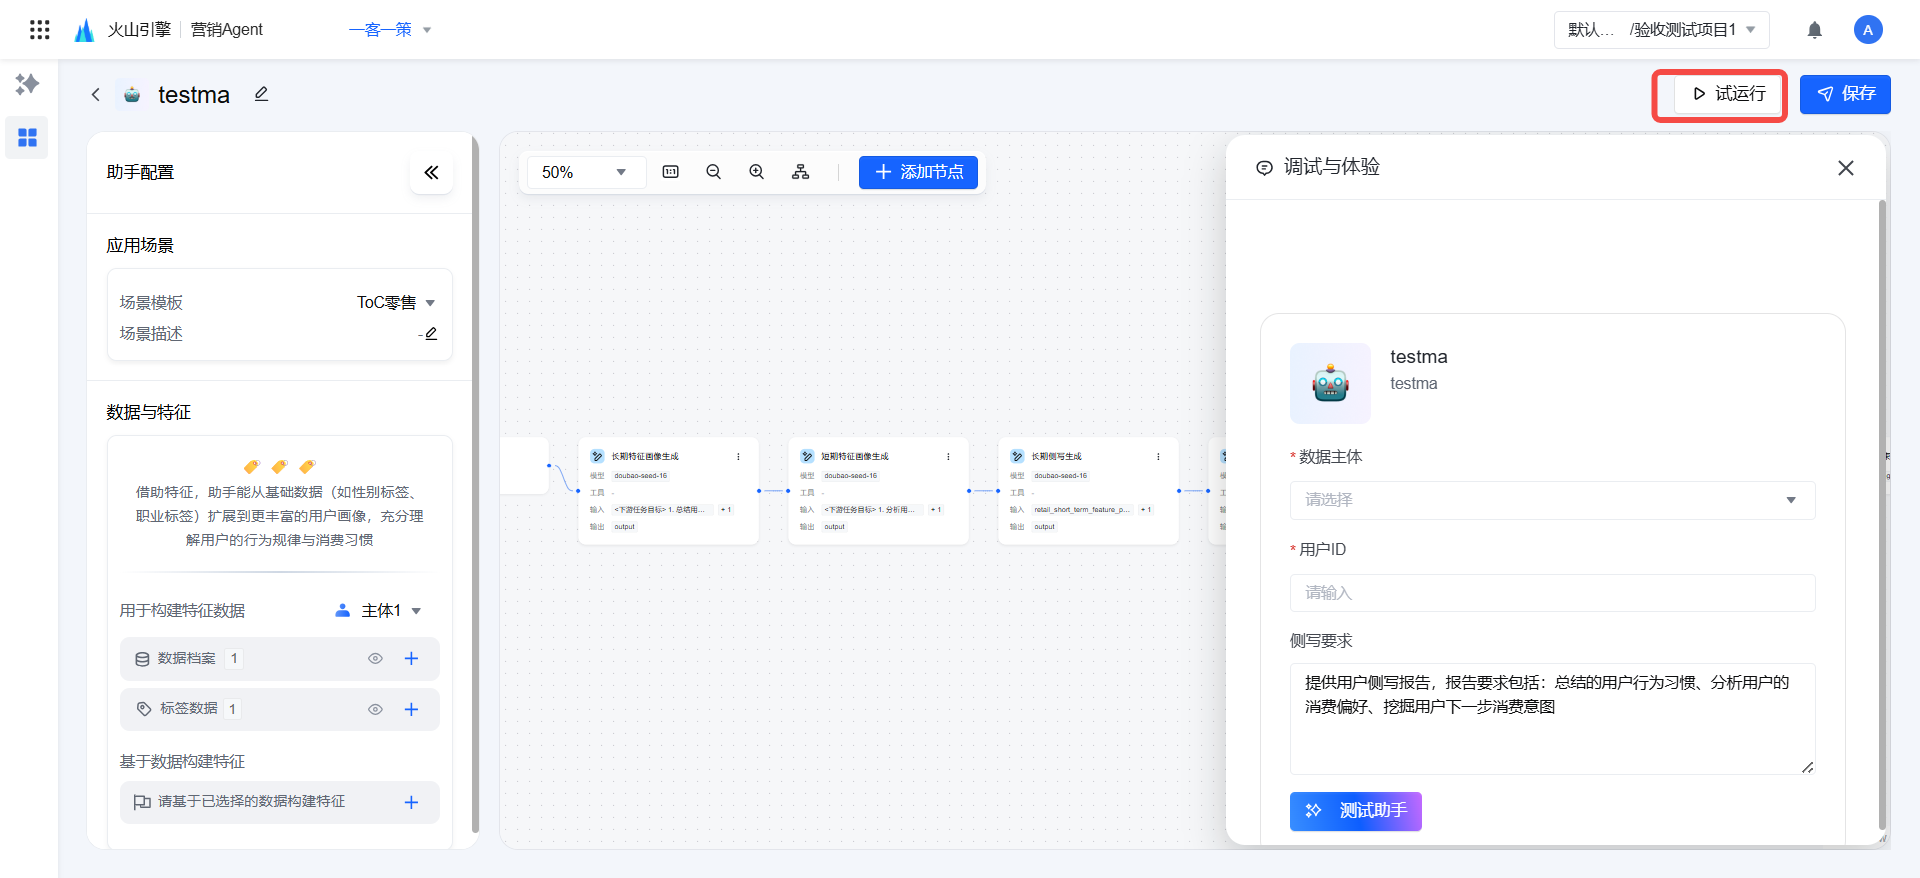
Task: Select the 长期侧写生成 node title
Action: pyautogui.click(x=1057, y=457)
